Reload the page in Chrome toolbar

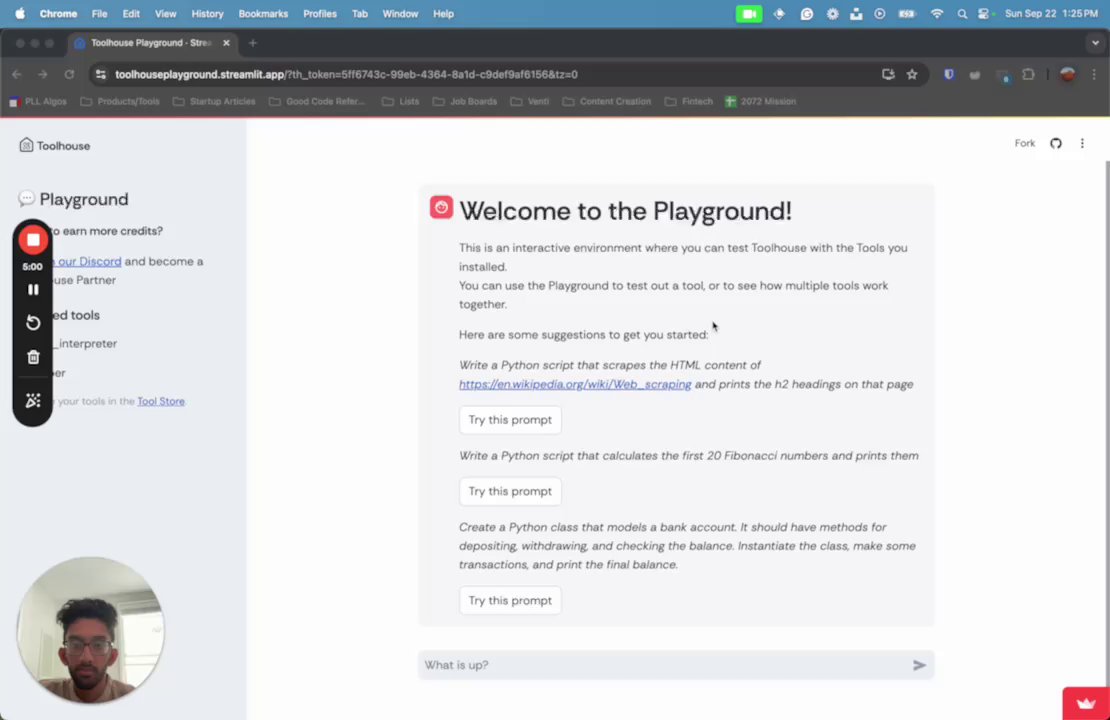[69, 74]
